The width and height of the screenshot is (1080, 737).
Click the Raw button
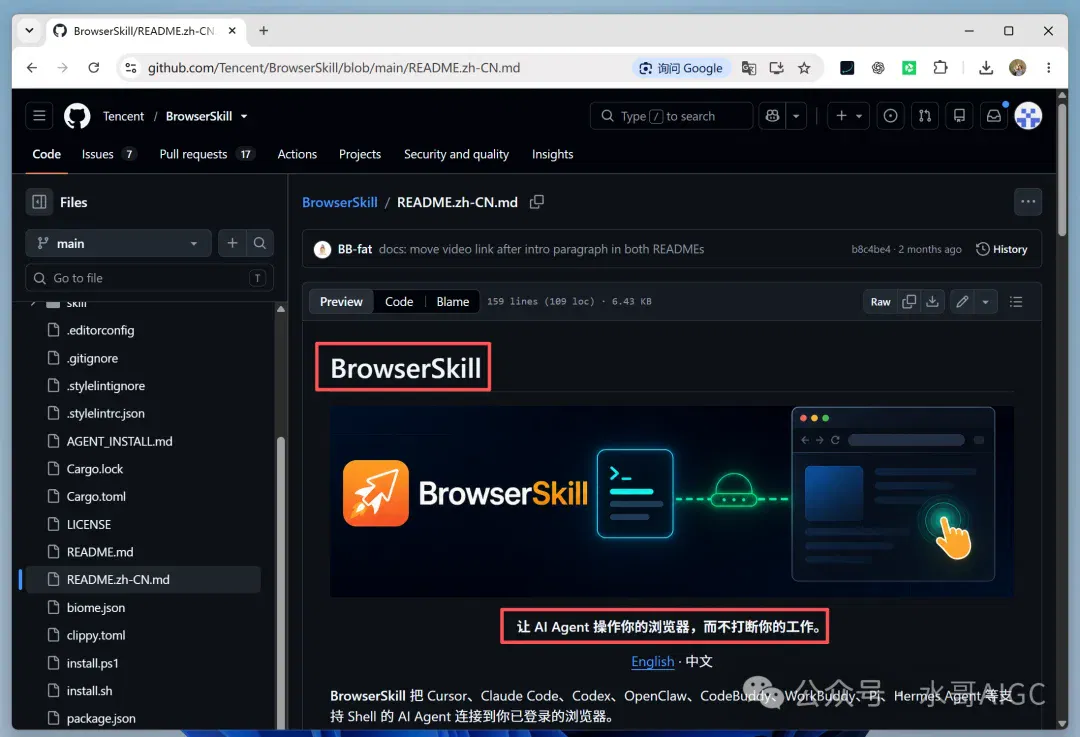[880, 302]
